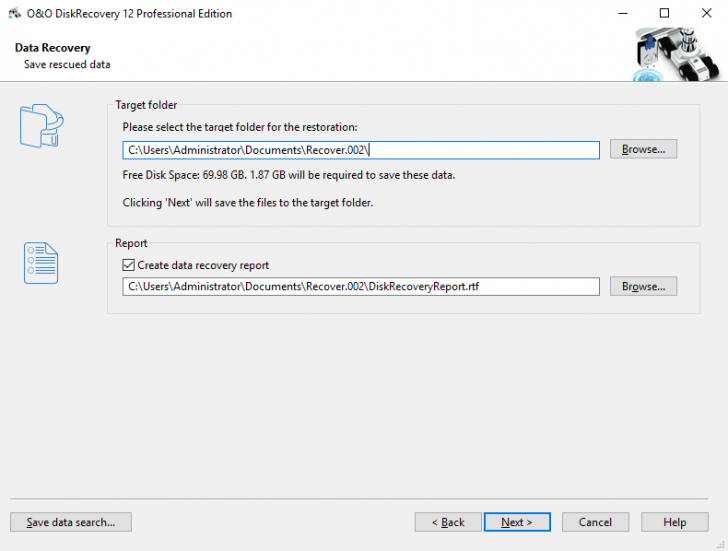This screenshot has width=728, height=551.
Task: Click the DiskRecovery robot logo image
Action: pos(676,53)
